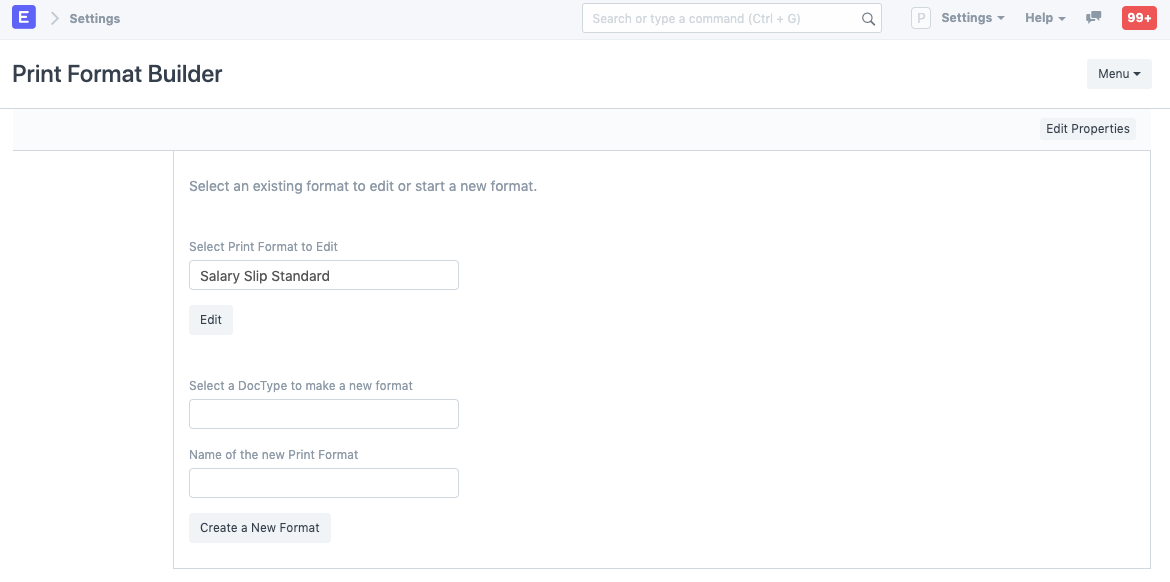Screen dimensions: 1170x582
Task: Open the Menu dropdown on the page header
Action: pyautogui.click(x=1118, y=73)
